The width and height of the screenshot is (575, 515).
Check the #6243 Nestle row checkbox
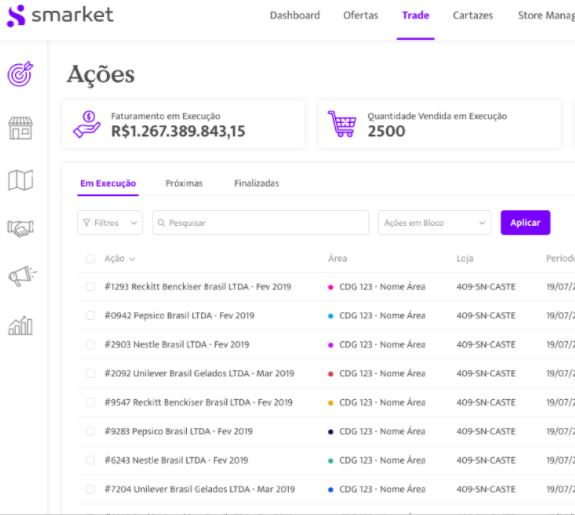coord(90,460)
